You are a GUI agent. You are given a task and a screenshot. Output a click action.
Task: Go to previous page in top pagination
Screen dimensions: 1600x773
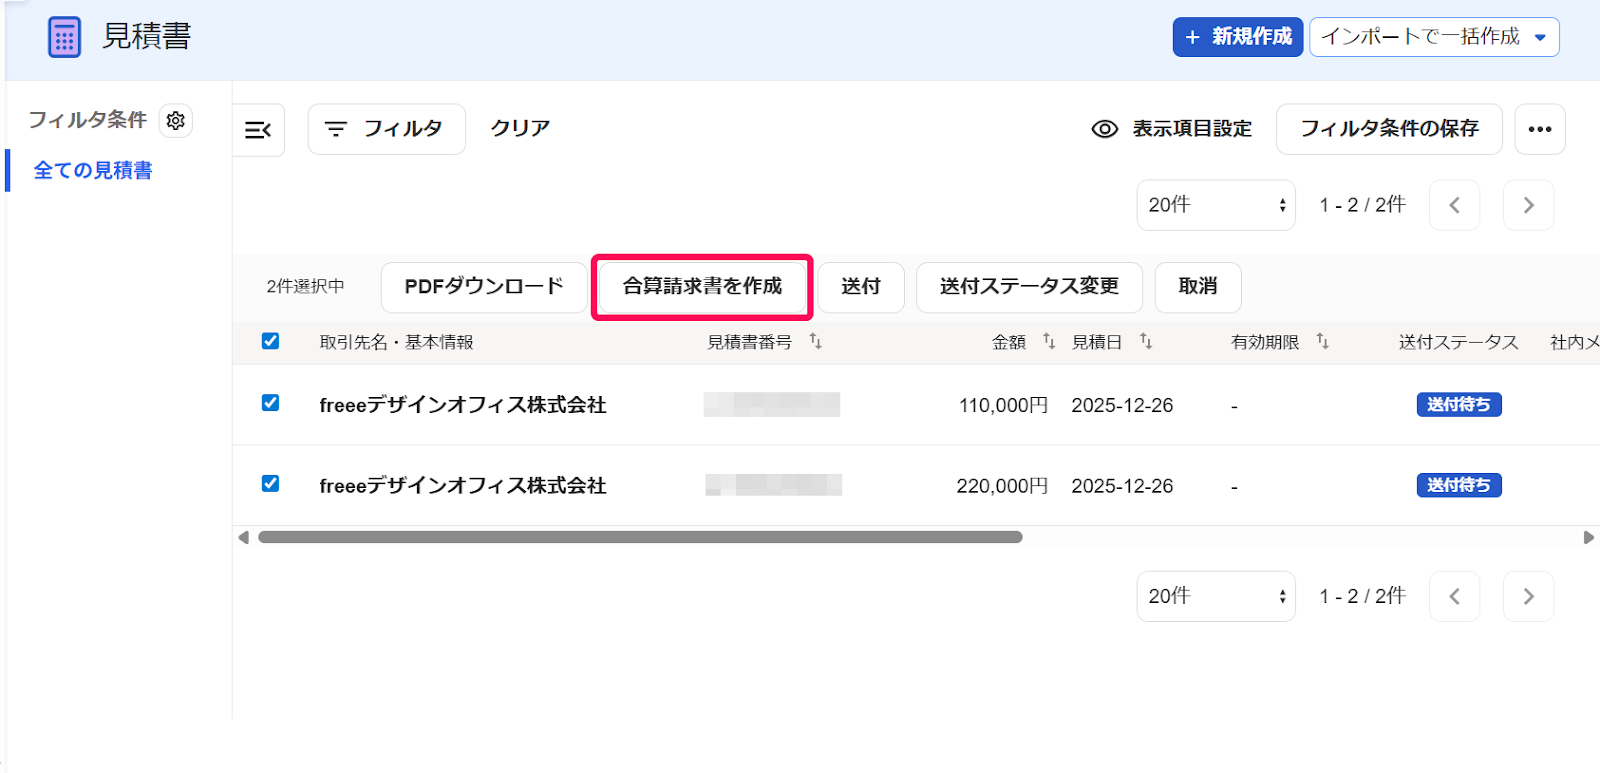(x=1454, y=205)
